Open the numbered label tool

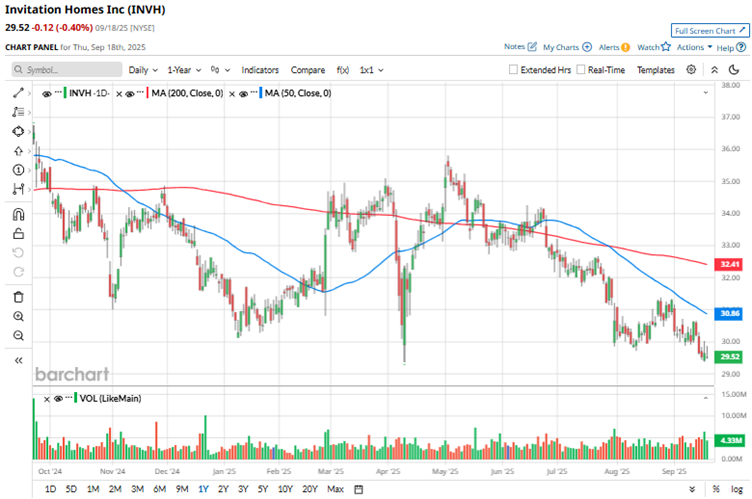click(18, 170)
